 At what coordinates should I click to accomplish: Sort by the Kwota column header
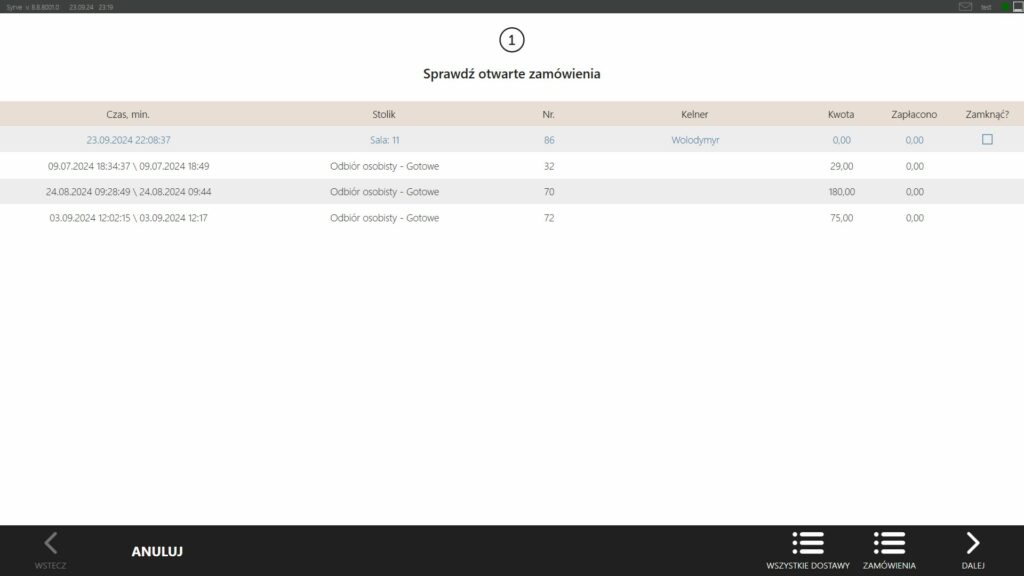[x=840, y=114]
